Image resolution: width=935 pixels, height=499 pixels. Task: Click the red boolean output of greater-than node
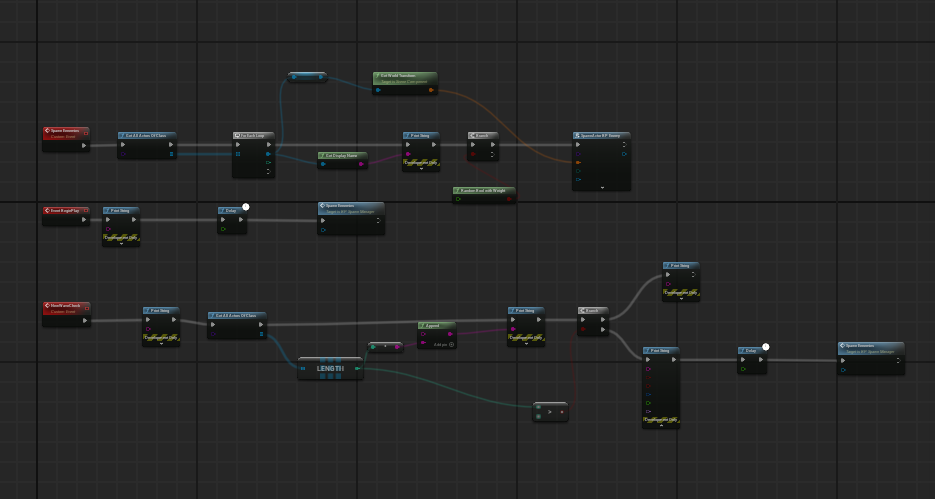pyautogui.click(x=562, y=411)
